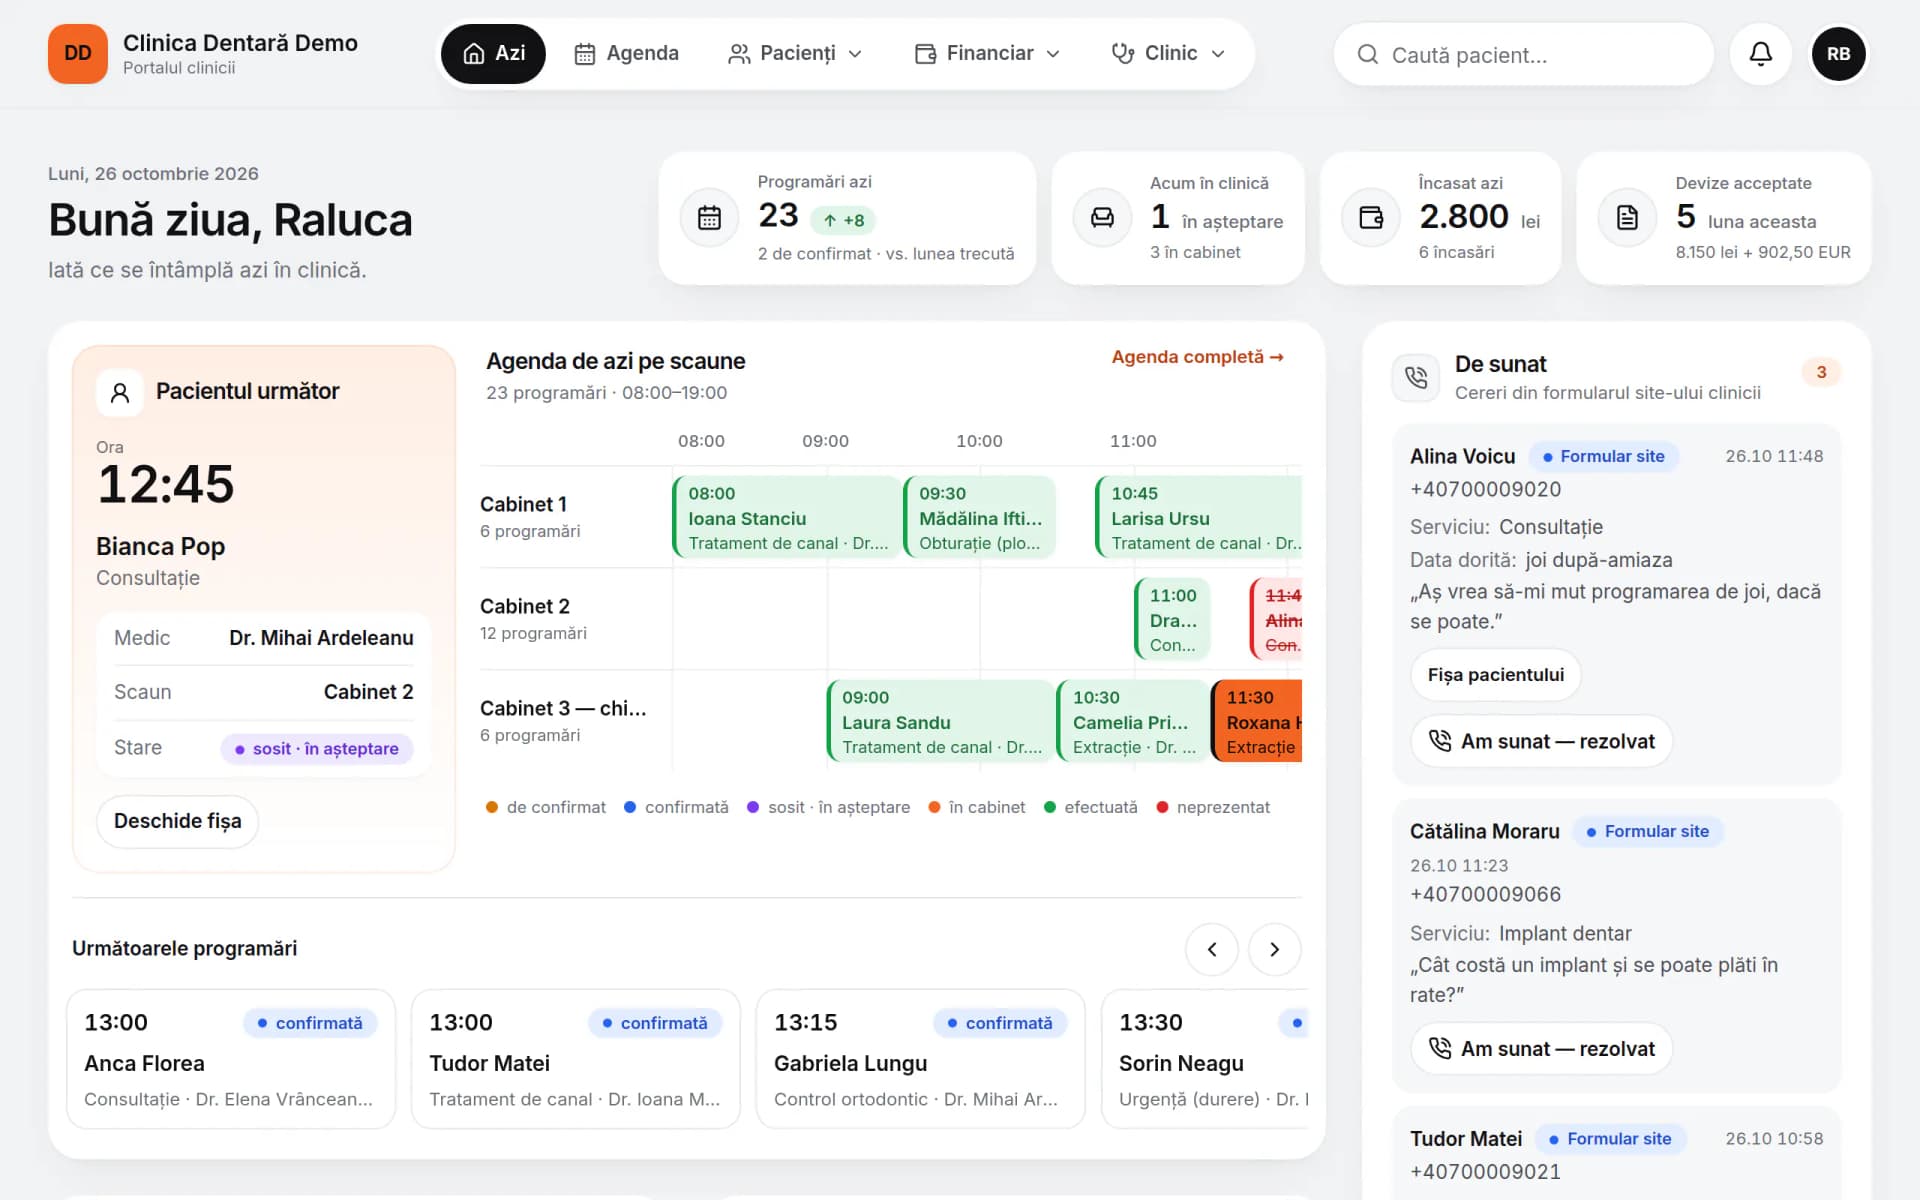Go to the Azi tab

tap(493, 53)
